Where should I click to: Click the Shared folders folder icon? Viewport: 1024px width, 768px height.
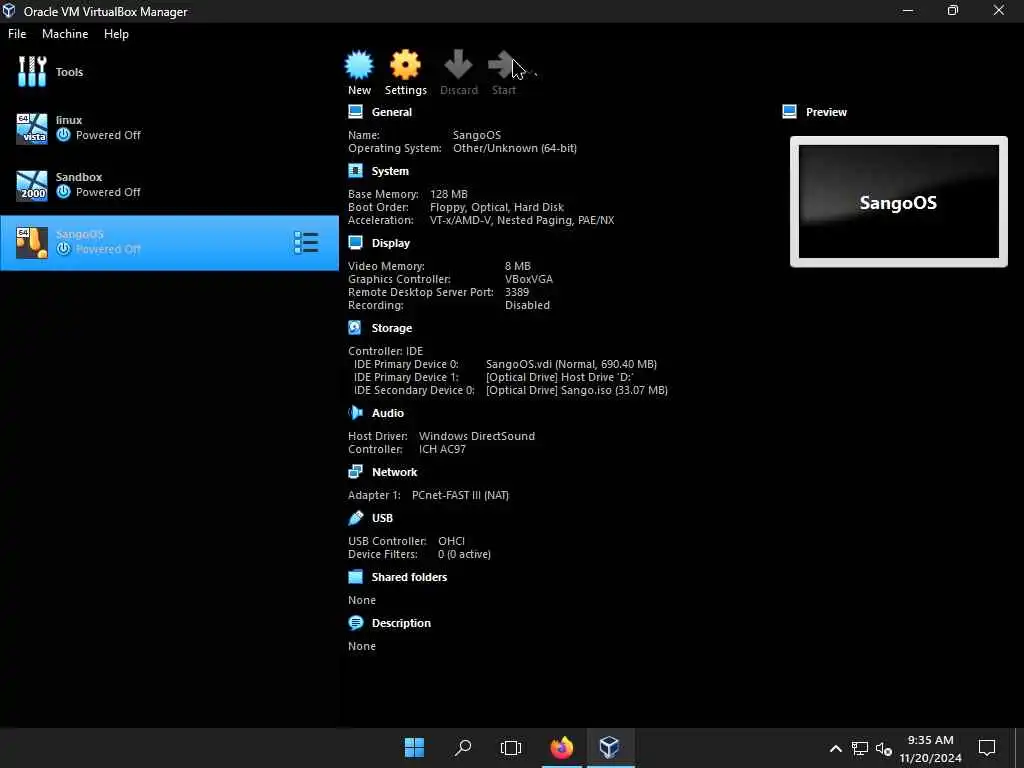(x=355, y=577)
